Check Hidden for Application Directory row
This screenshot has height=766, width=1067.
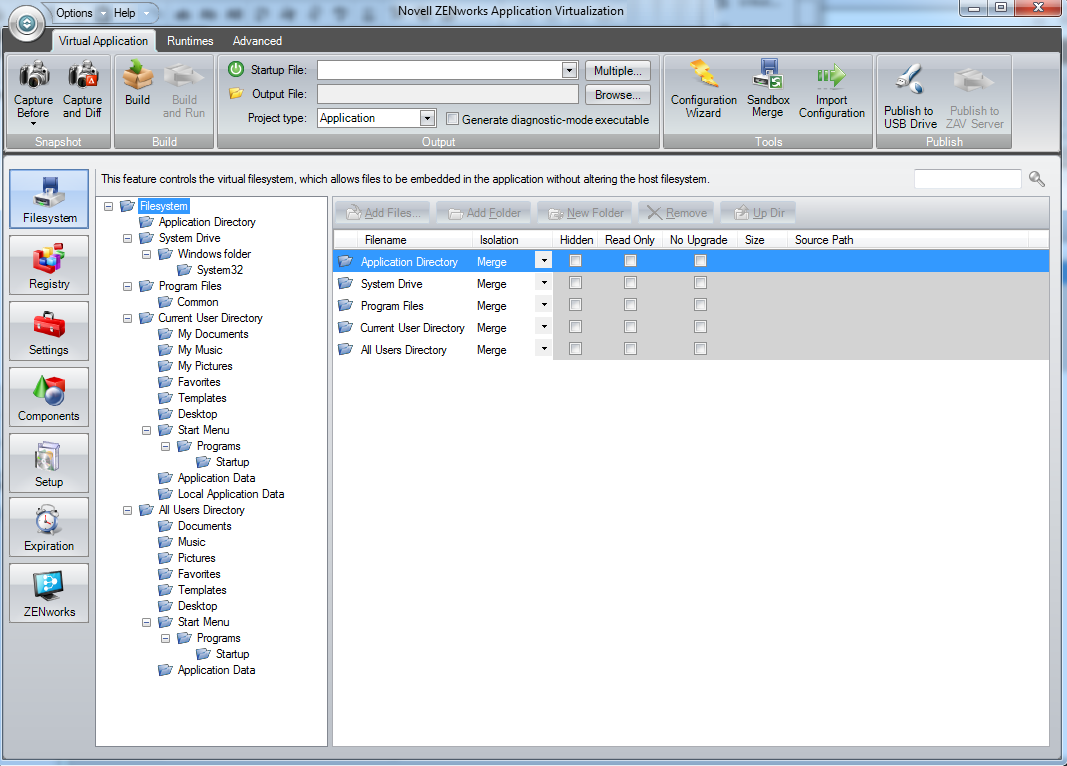576,260
